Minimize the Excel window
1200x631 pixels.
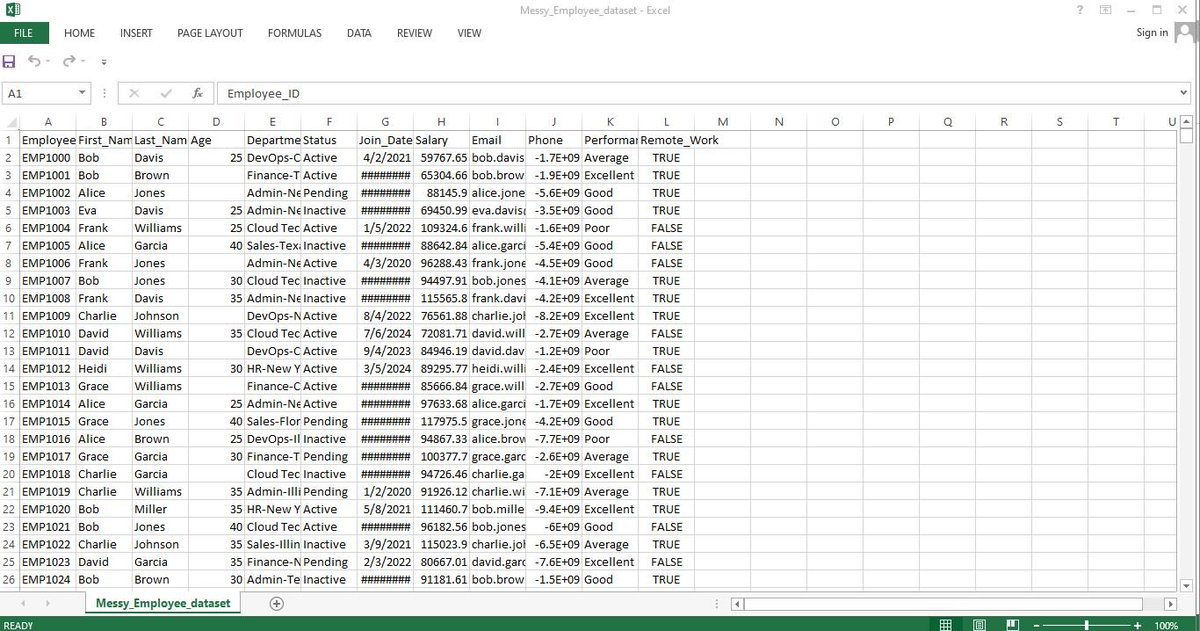click(1130, 10)
